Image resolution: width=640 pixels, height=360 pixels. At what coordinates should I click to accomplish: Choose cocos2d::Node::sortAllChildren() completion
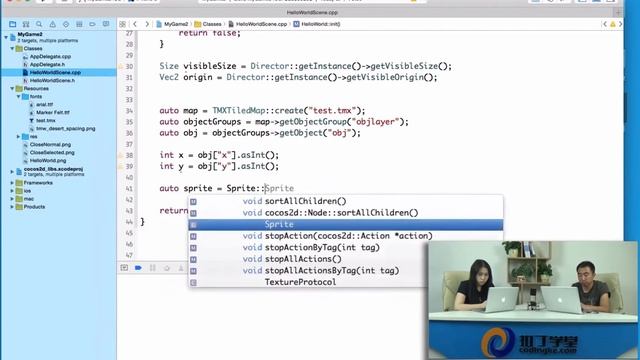coord(345,213)
